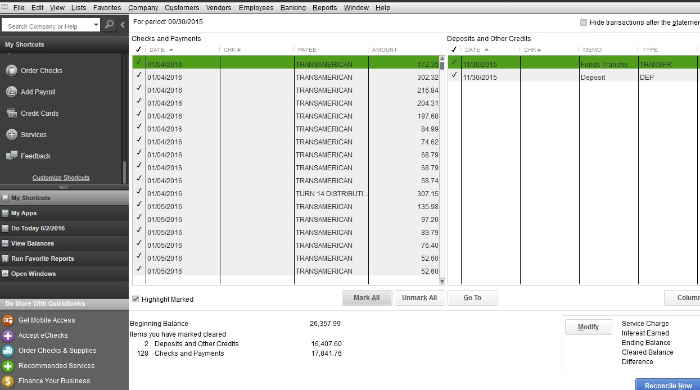Open the View Balances panel icon
700x390 pixels.
(x=5, y=243)
